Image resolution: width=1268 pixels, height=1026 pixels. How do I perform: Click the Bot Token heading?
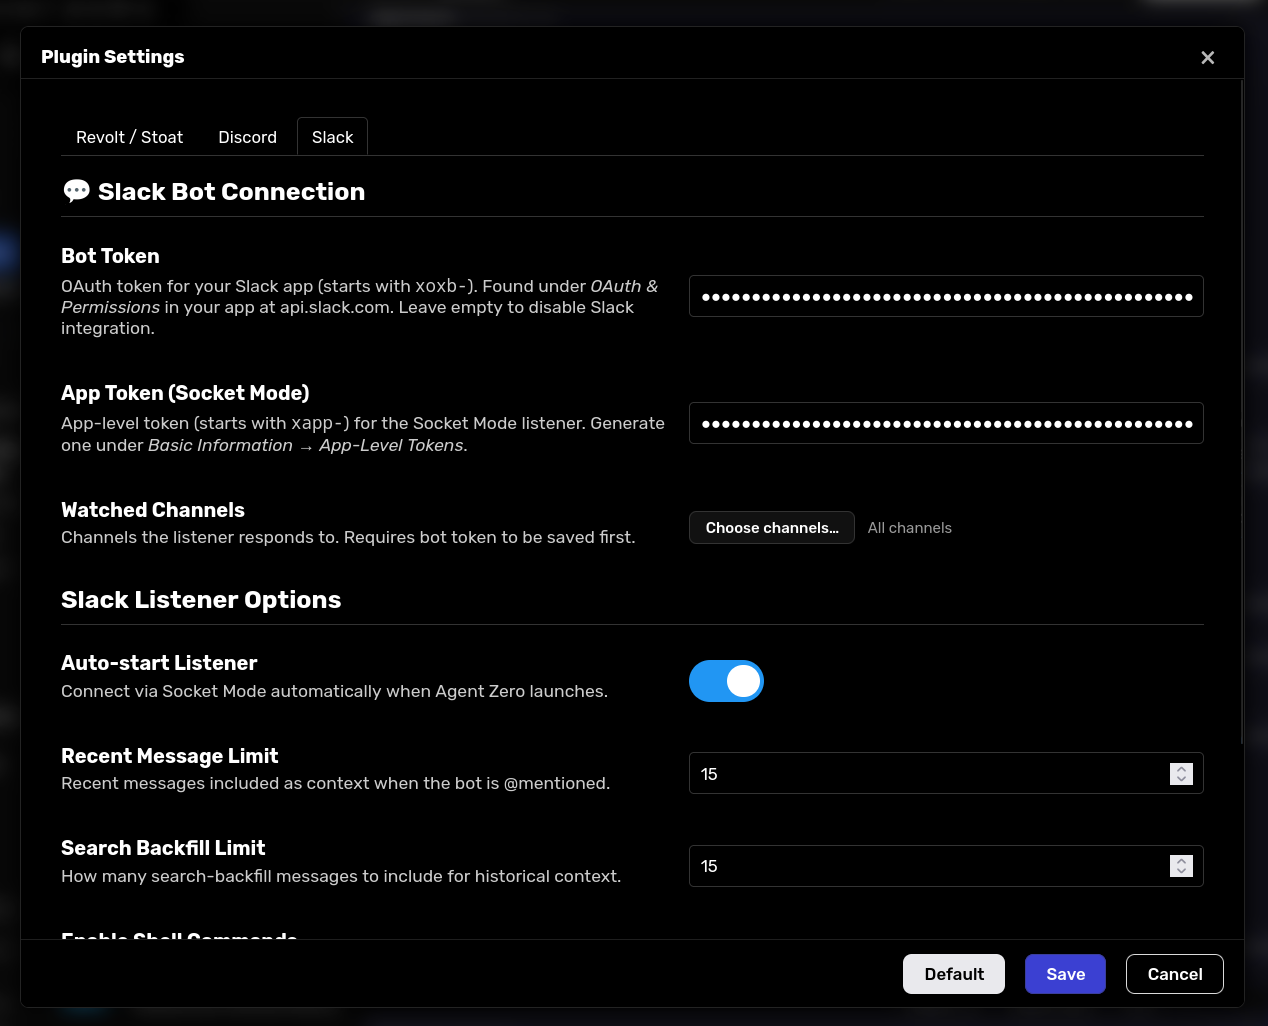(110, 256)
